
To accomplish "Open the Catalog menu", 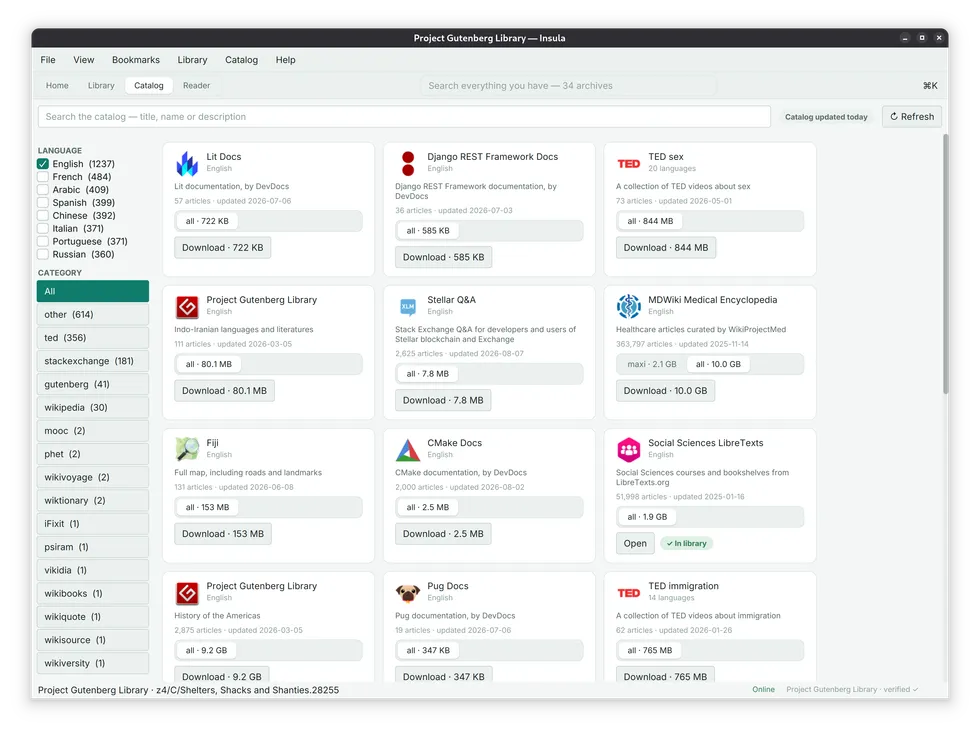I will point(241,60).
